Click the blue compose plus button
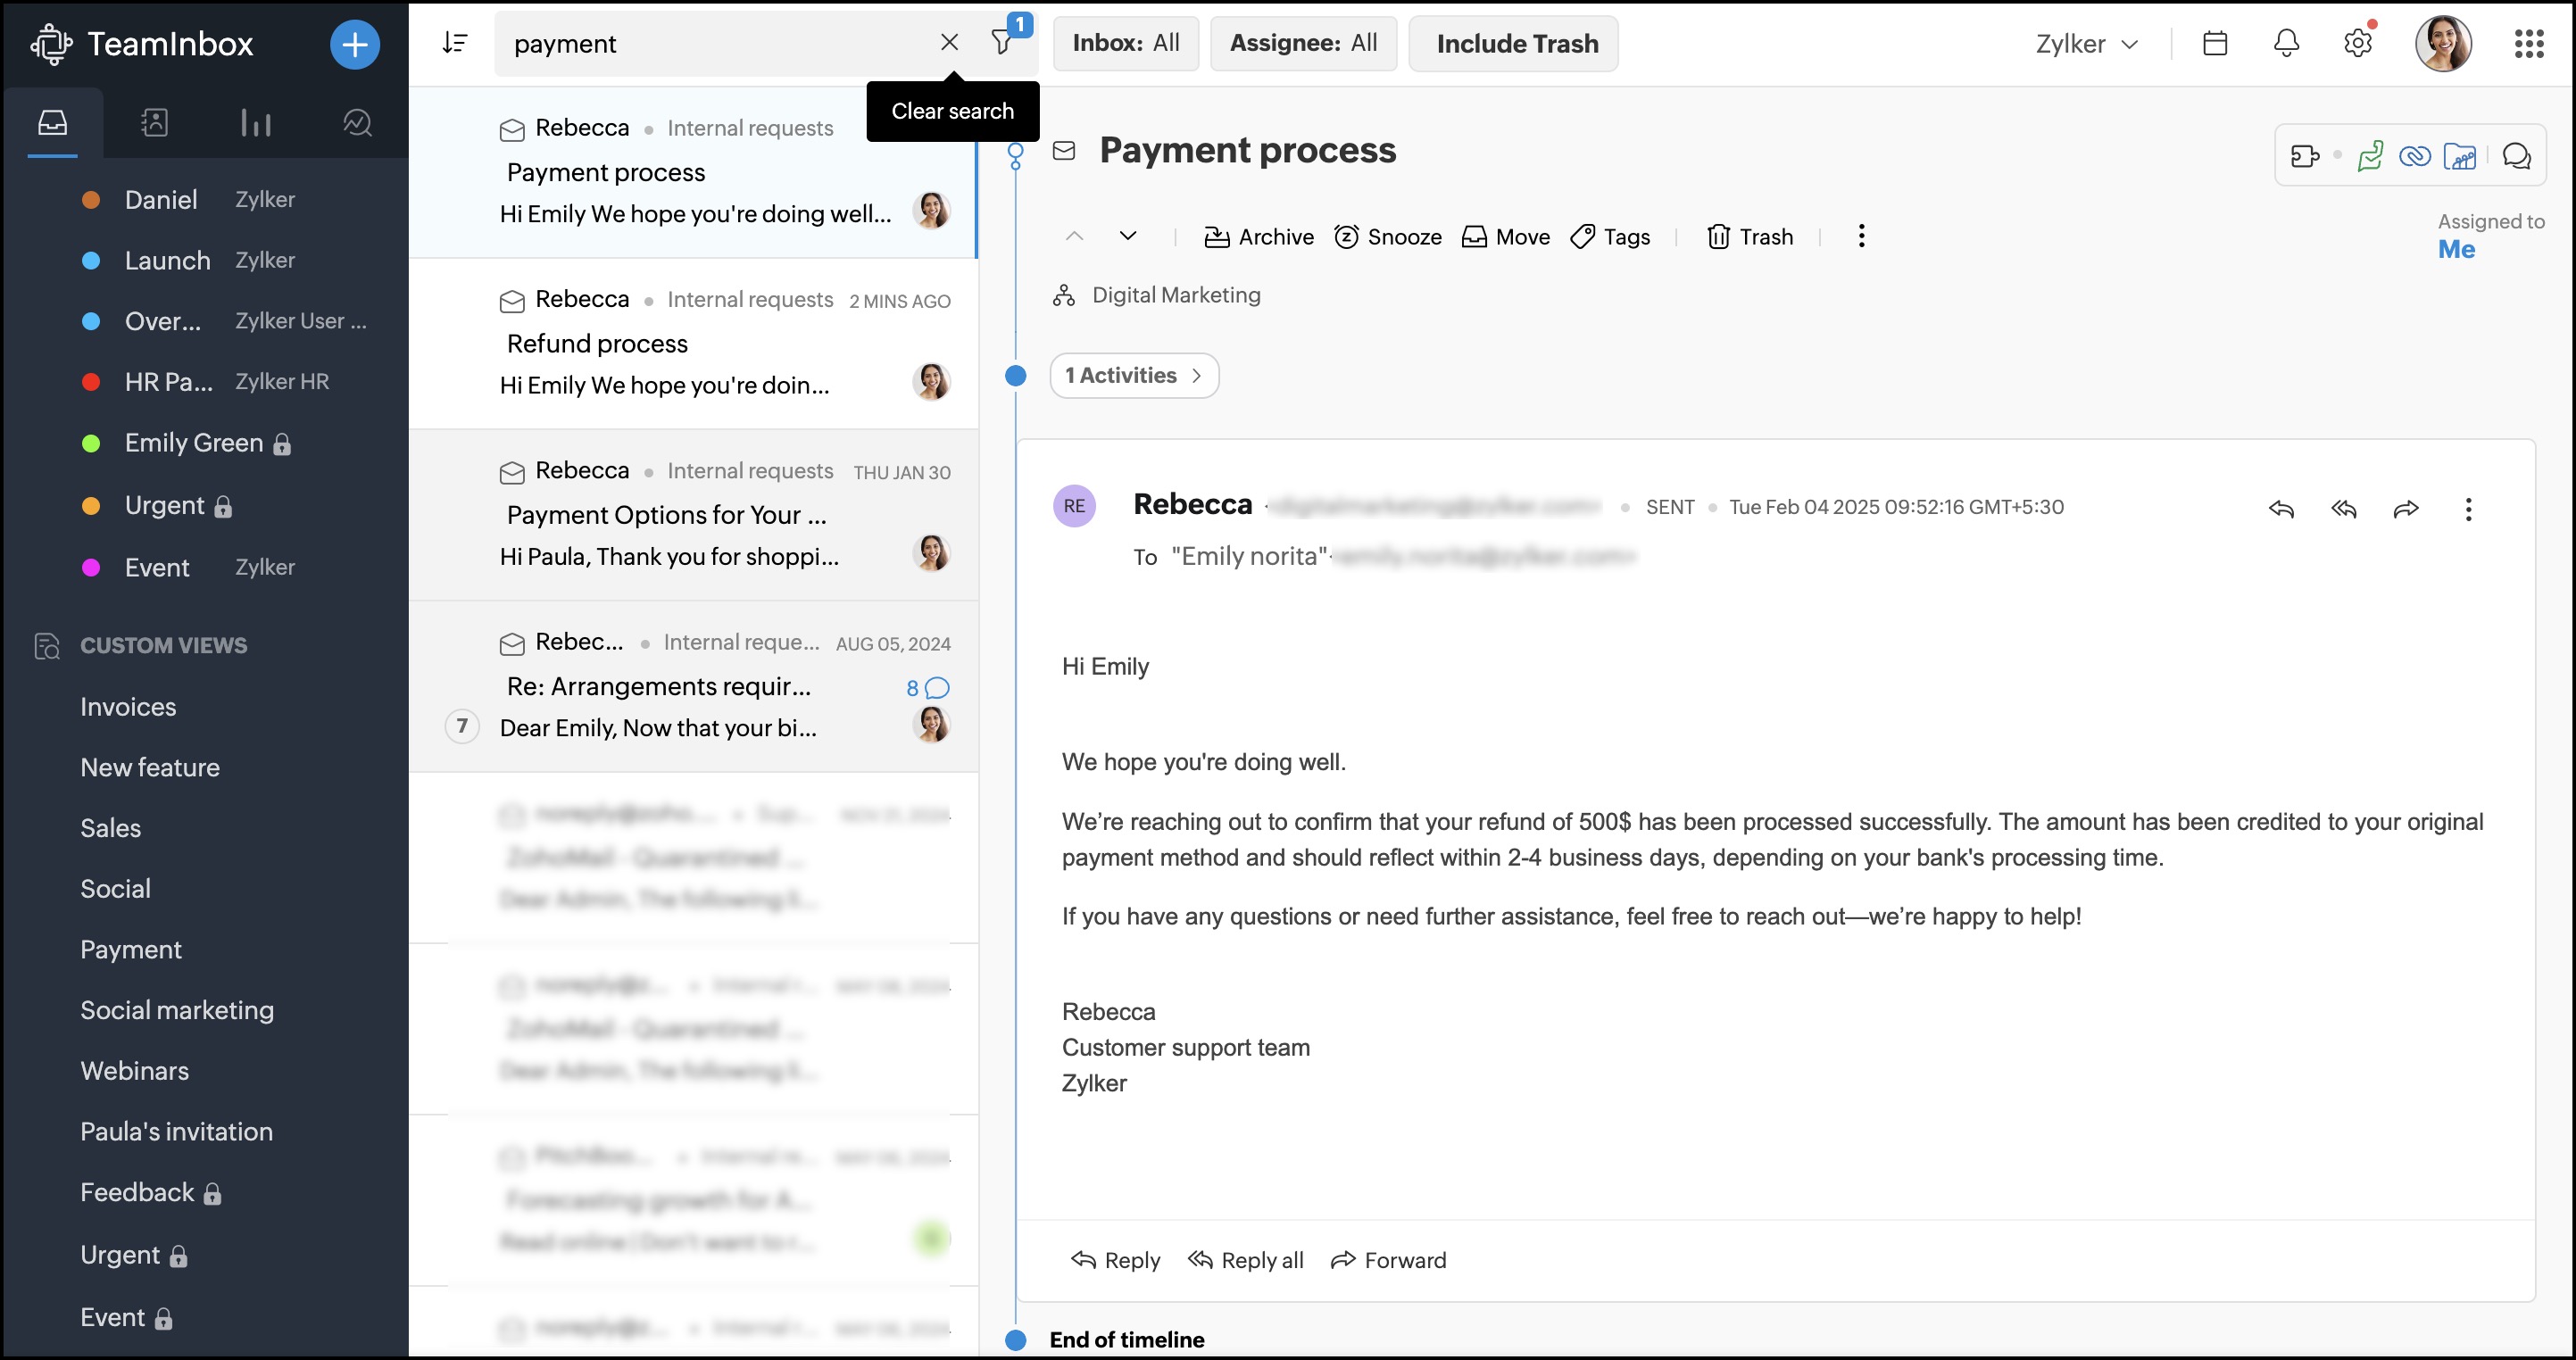 354,44
